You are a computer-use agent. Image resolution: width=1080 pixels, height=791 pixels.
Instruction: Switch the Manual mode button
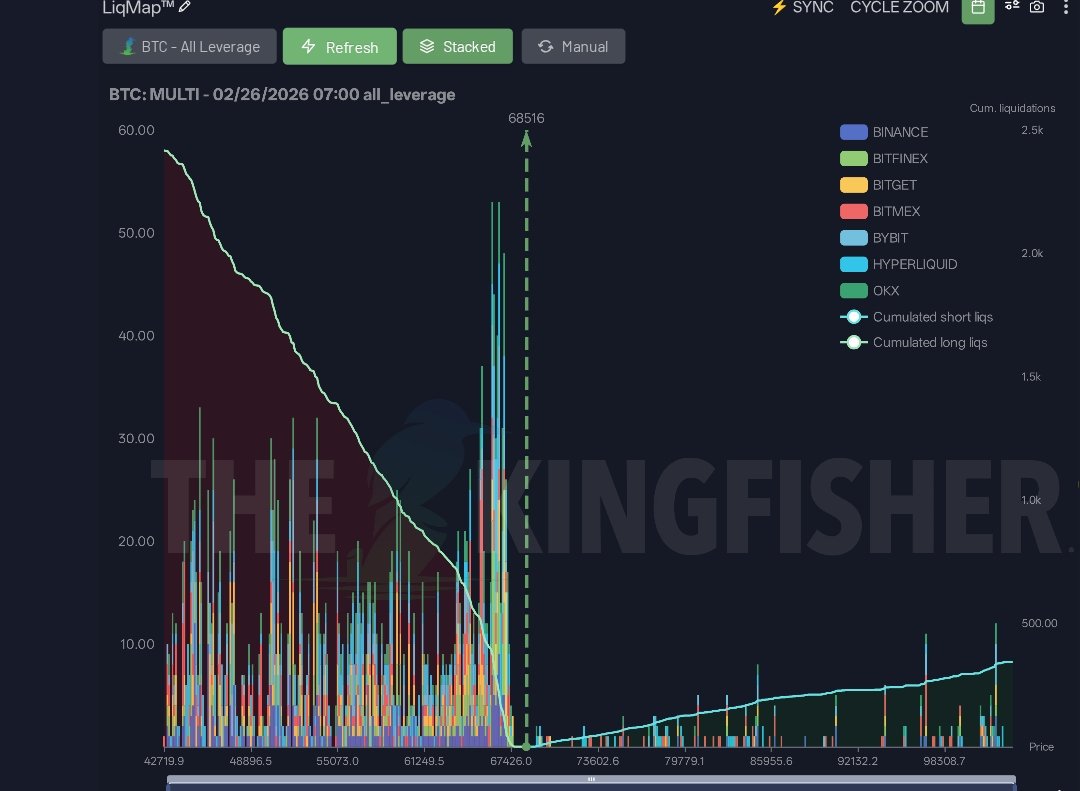pyautogui.click(x=573, y=46)
